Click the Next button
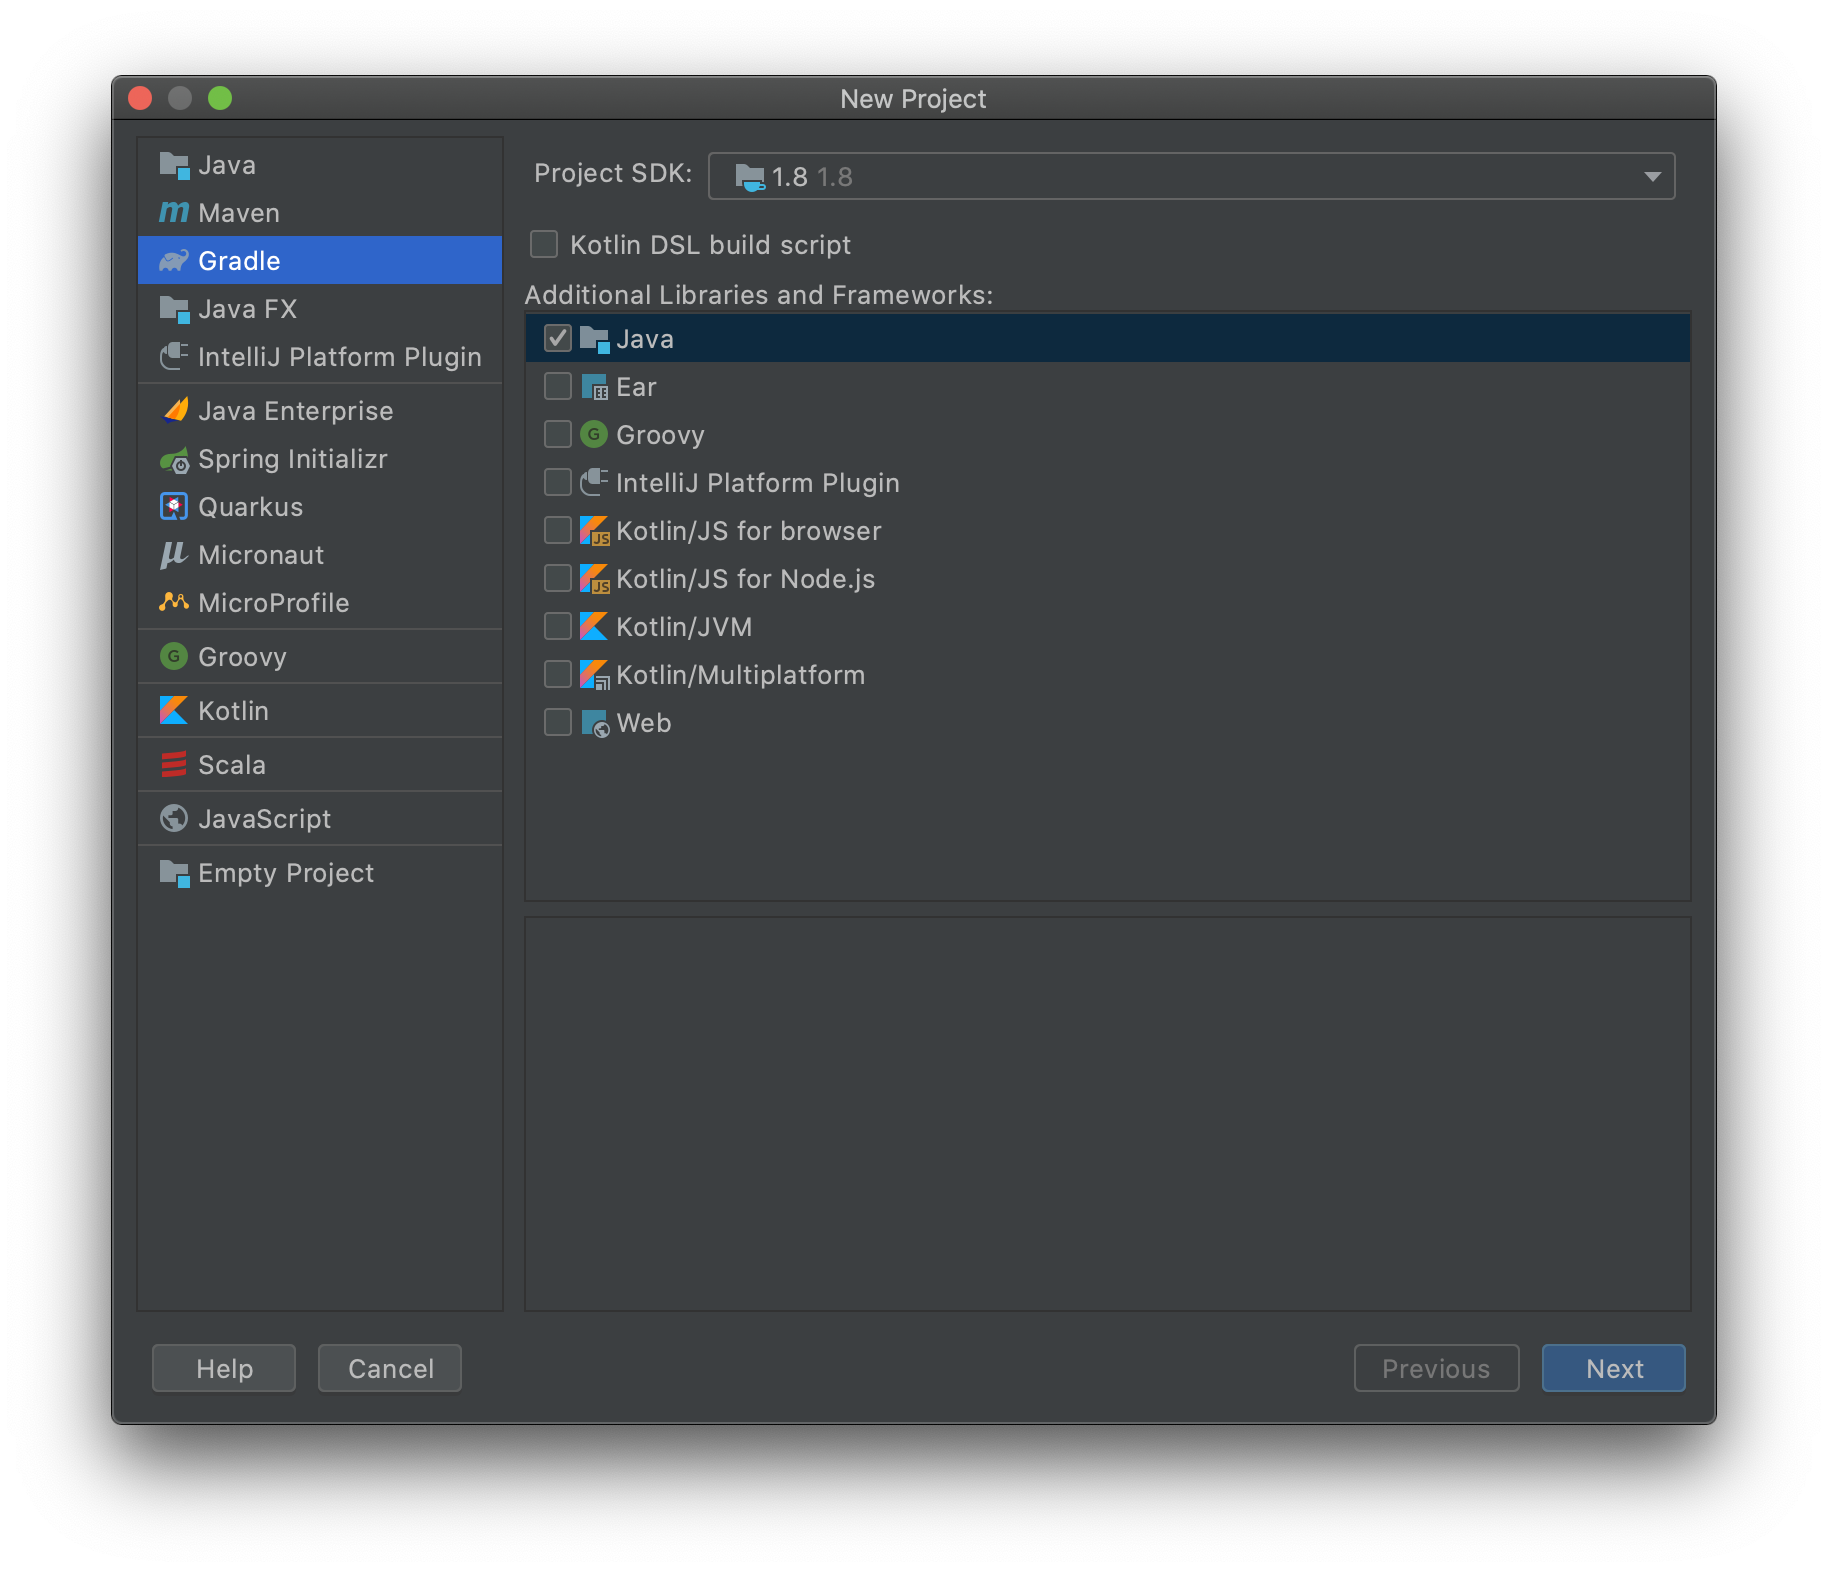The width and height of the screenshot is (1828, 1572). pyautogui.click(x=1614, y=1368)
